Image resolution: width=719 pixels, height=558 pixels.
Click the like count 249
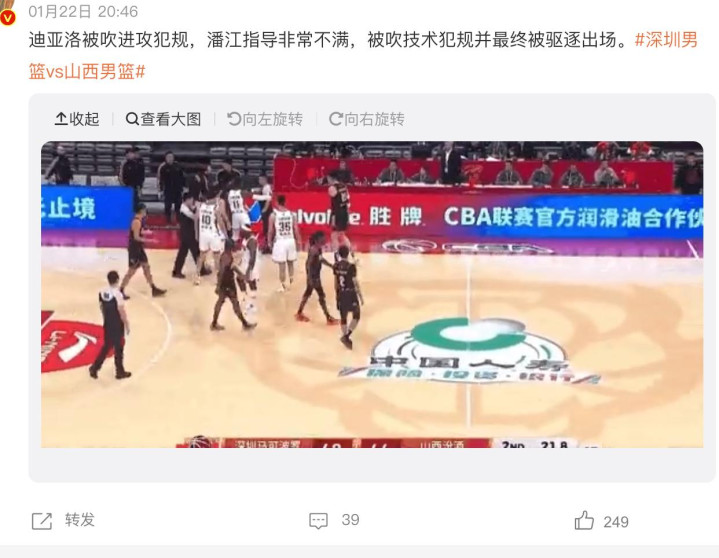616,522
